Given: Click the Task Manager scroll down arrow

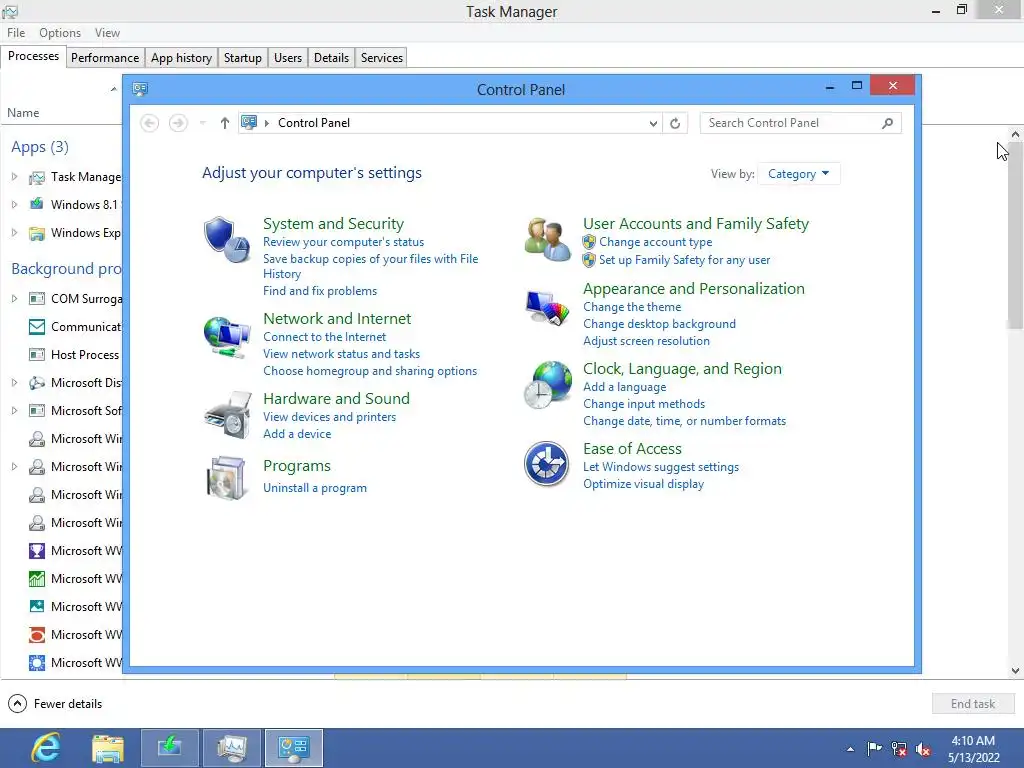Looking at the screenshot, I should tap(1015, 671).
